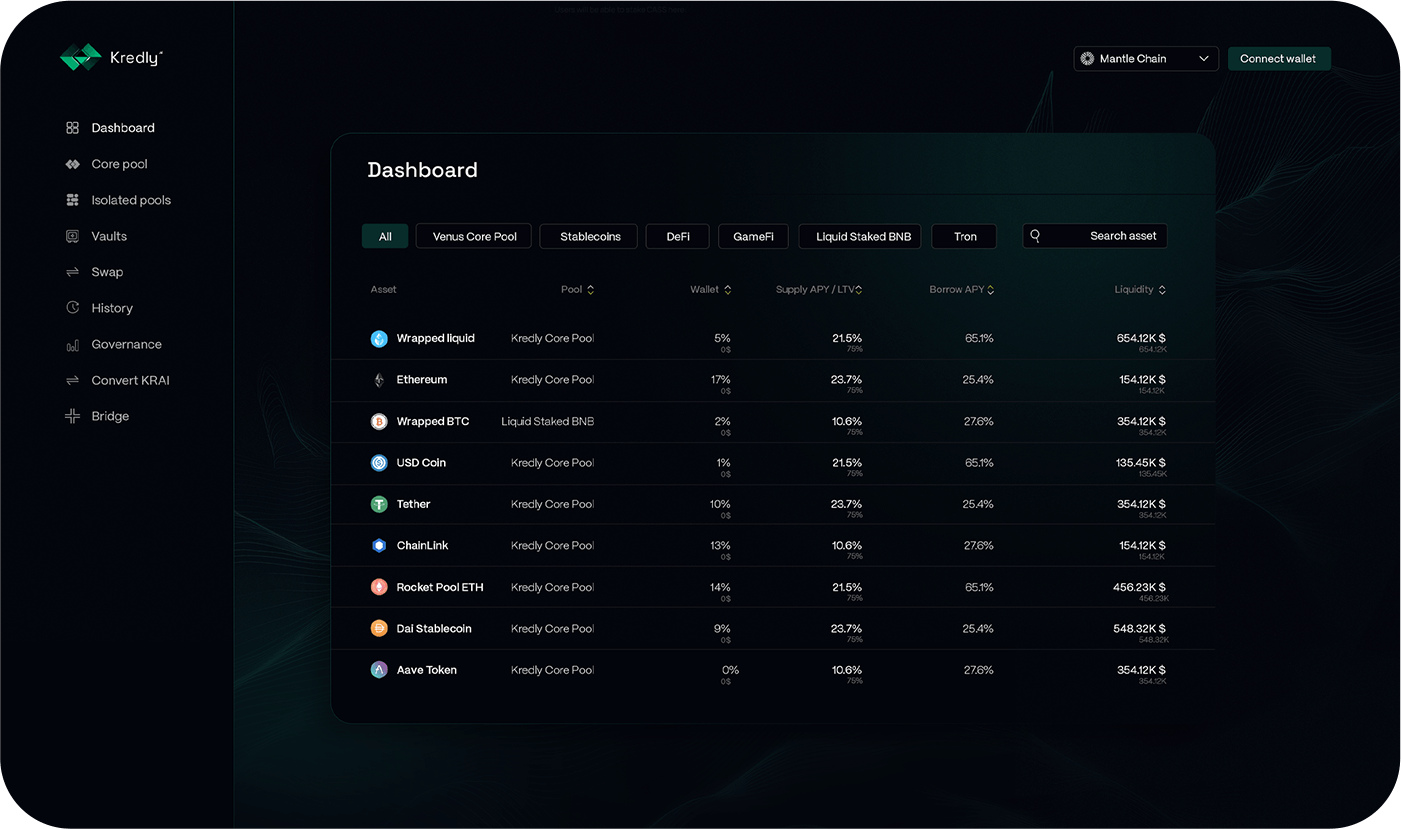Select the Liquid Staked BNB pool cell
Viewport: 1401px width, 829px height.
[548, 422]
